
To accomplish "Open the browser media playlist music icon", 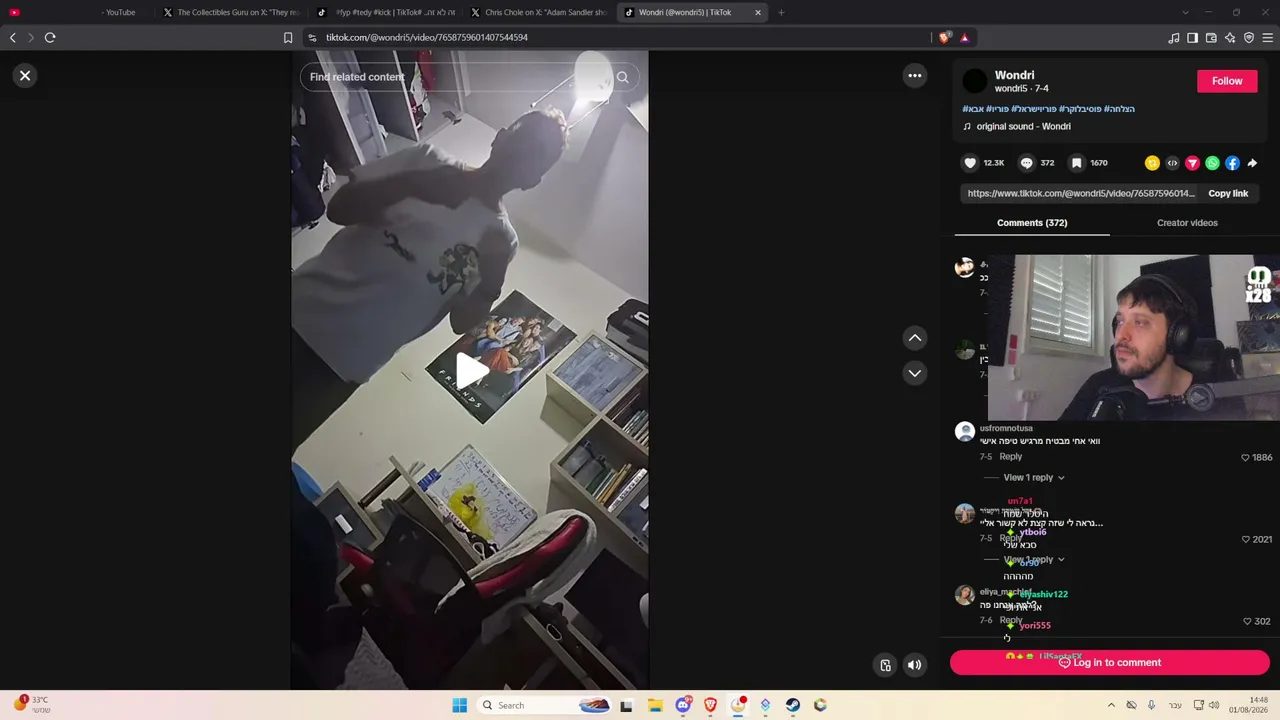I will click(1173, 38).
